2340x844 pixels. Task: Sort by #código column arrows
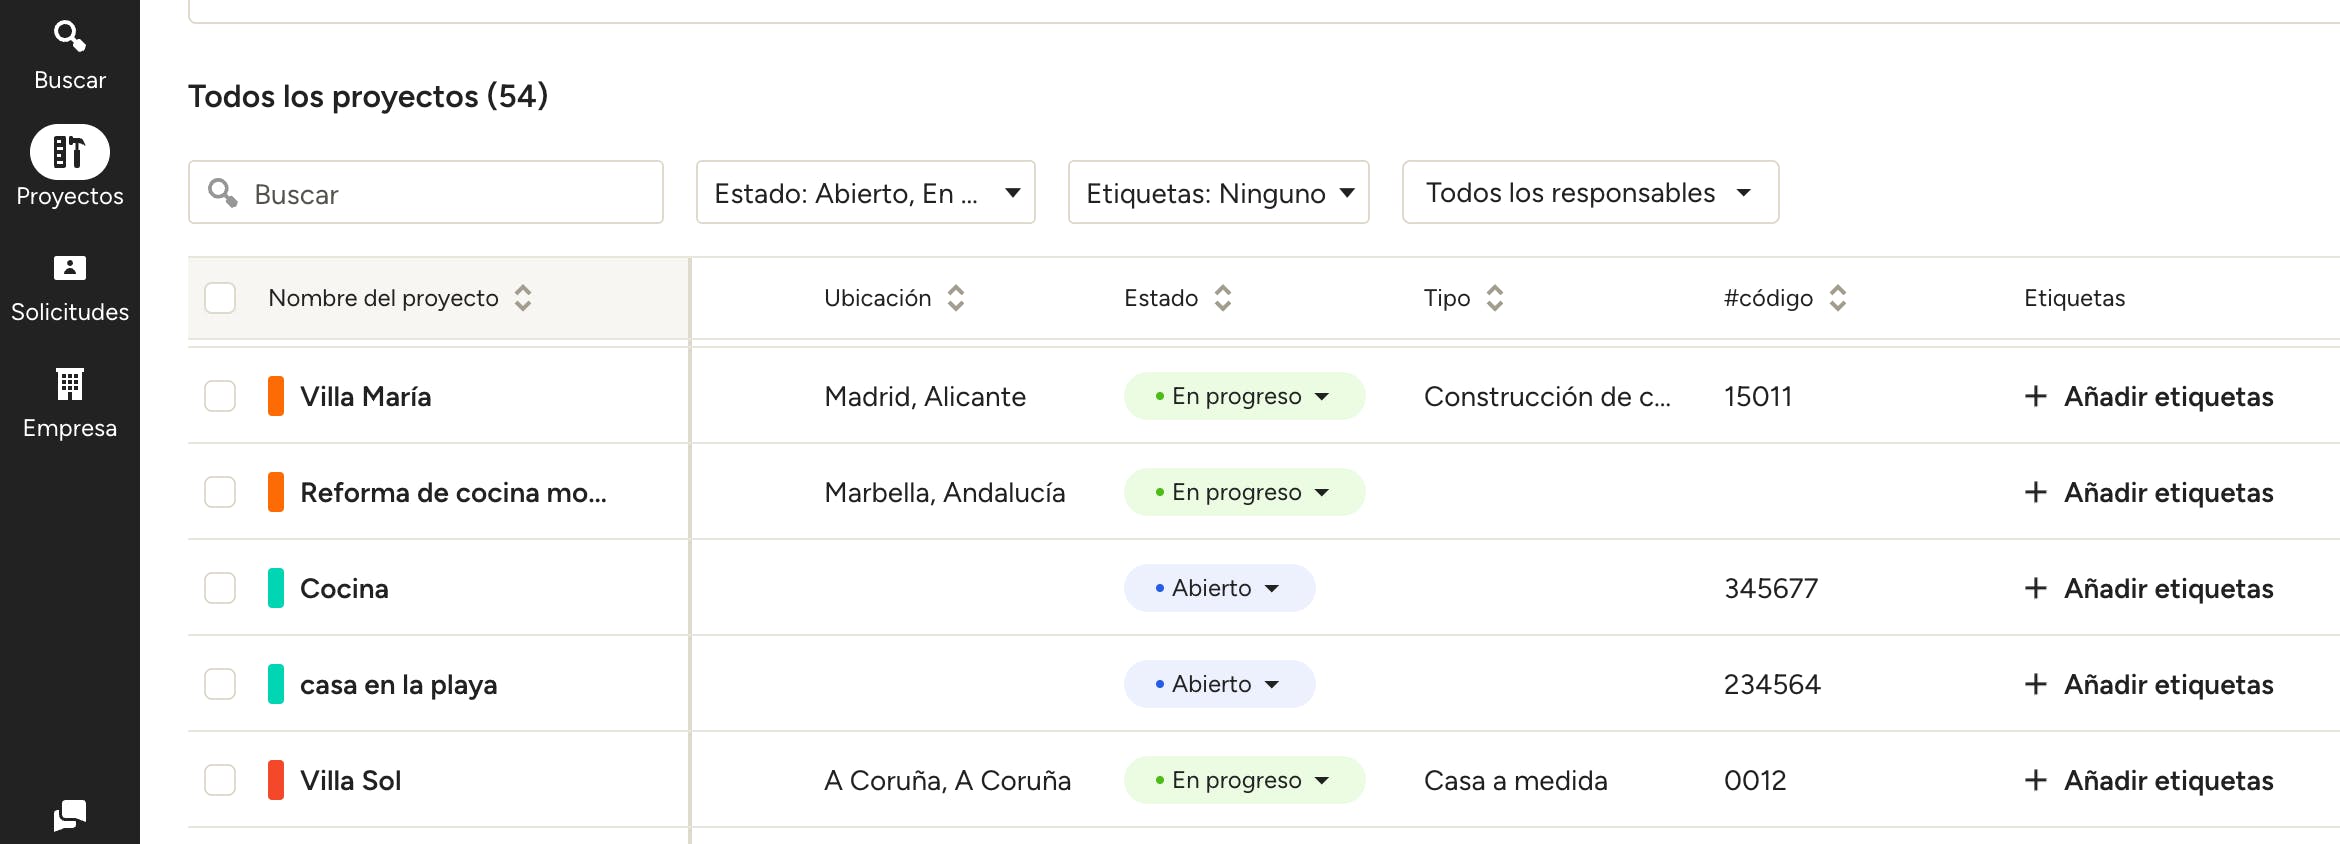coord(1838,298)
